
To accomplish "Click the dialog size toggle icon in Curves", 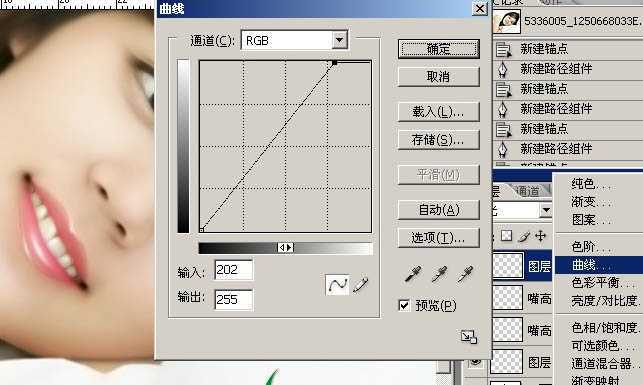I will (x=468, y=337).
